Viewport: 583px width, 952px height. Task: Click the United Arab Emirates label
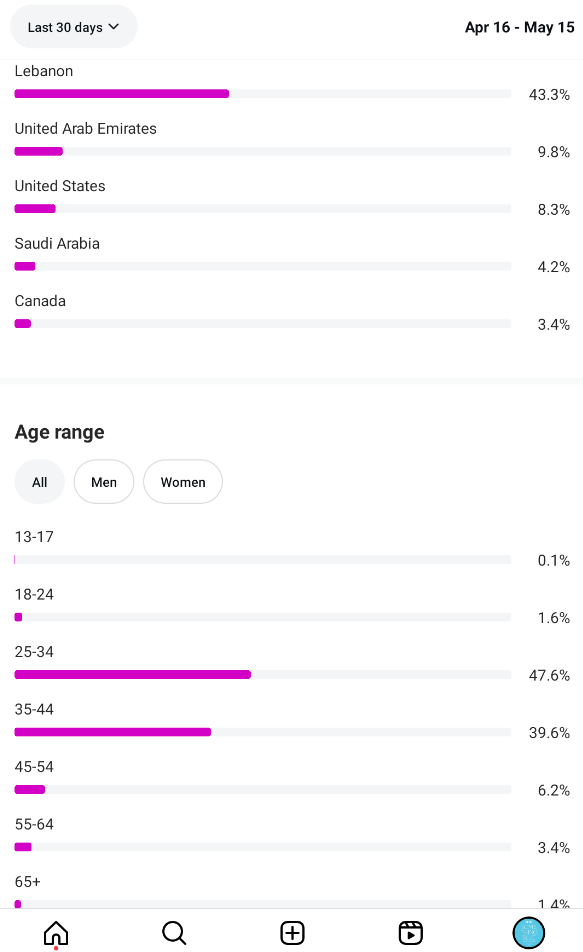point(86,129)
